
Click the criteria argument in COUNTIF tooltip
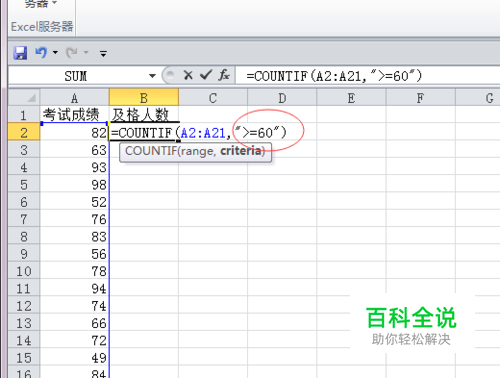pos(241,151)
